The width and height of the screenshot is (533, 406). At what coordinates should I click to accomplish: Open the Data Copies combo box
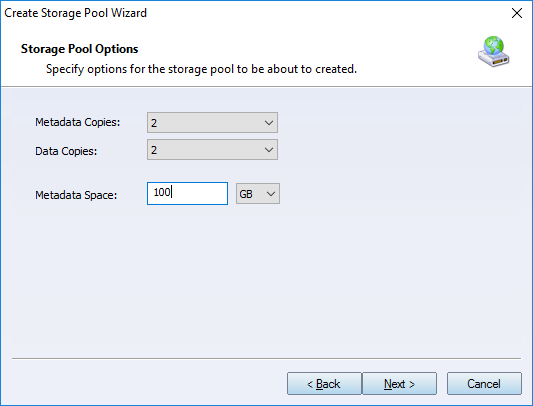click(212, 150)
